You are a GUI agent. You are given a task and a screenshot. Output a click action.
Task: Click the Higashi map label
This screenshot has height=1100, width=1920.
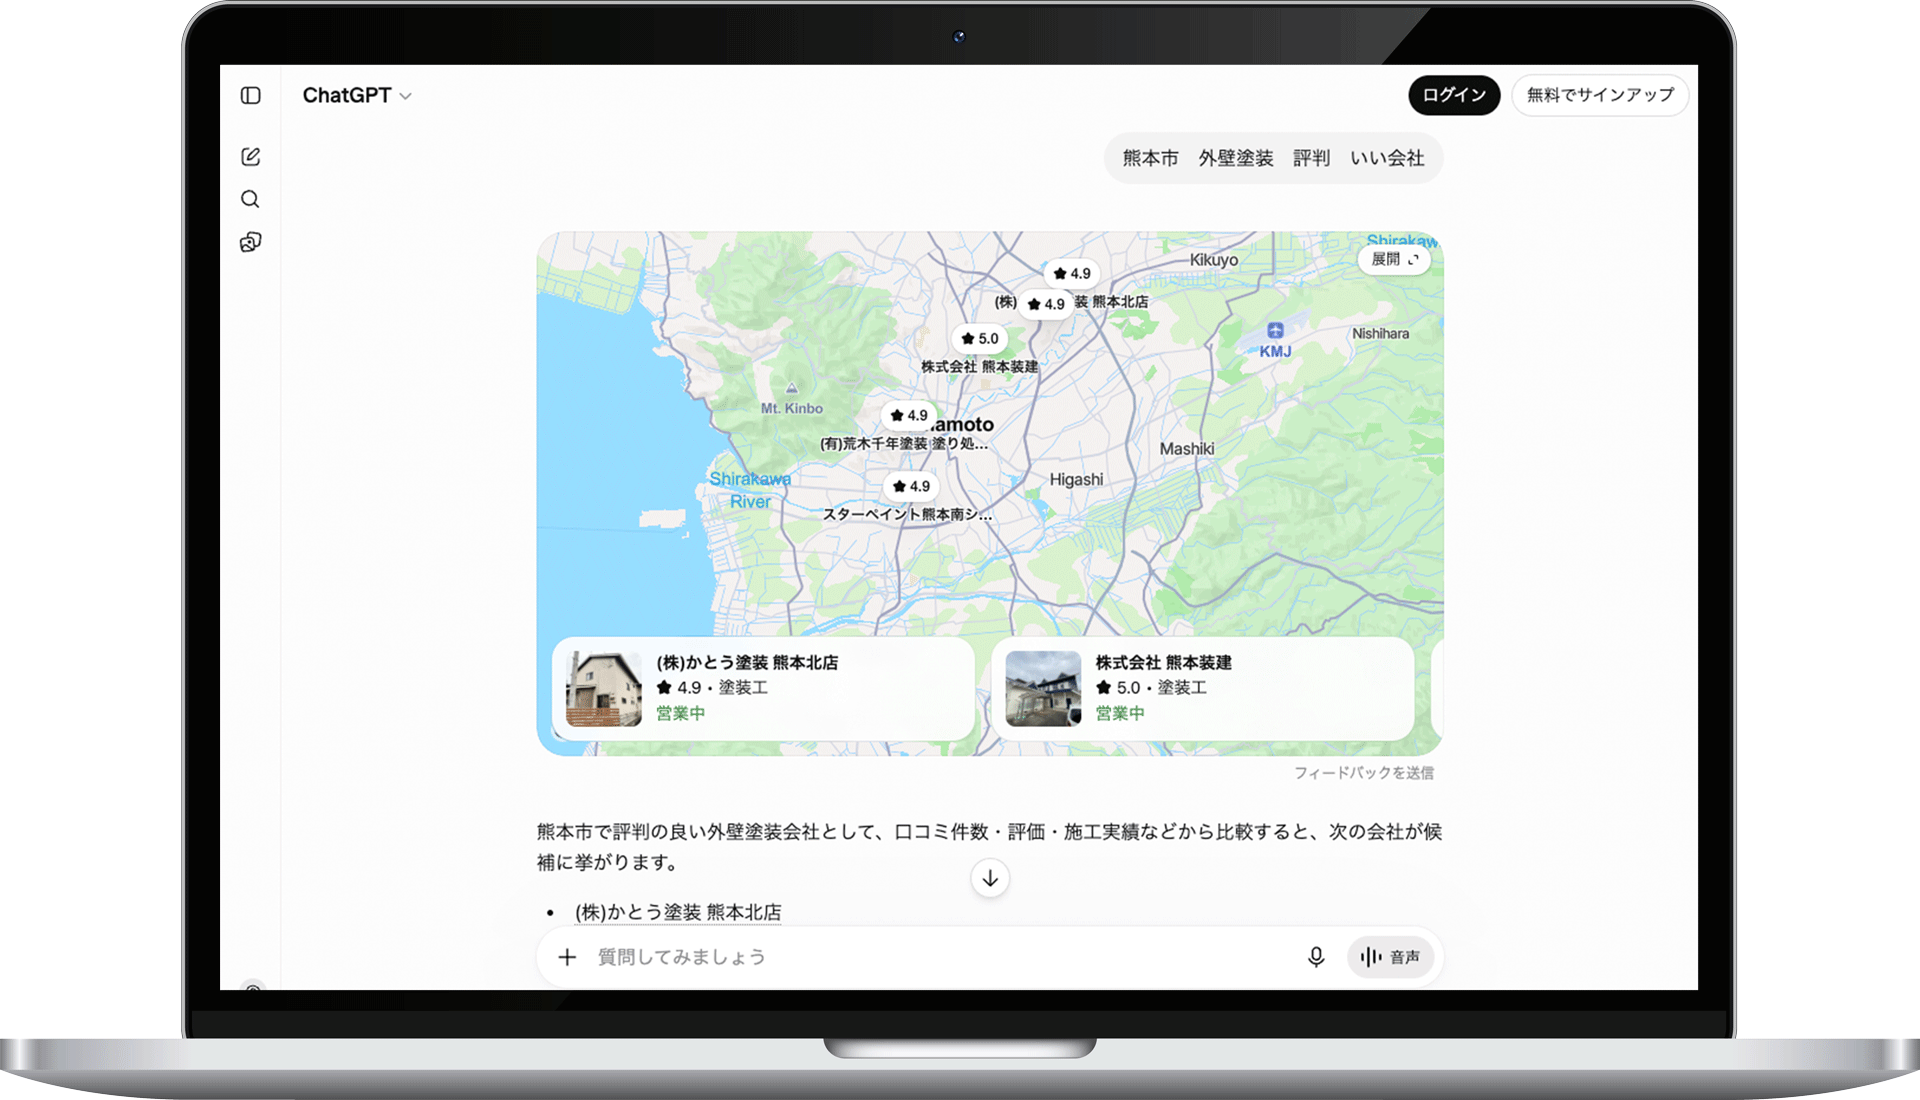tap(1076, 479)
